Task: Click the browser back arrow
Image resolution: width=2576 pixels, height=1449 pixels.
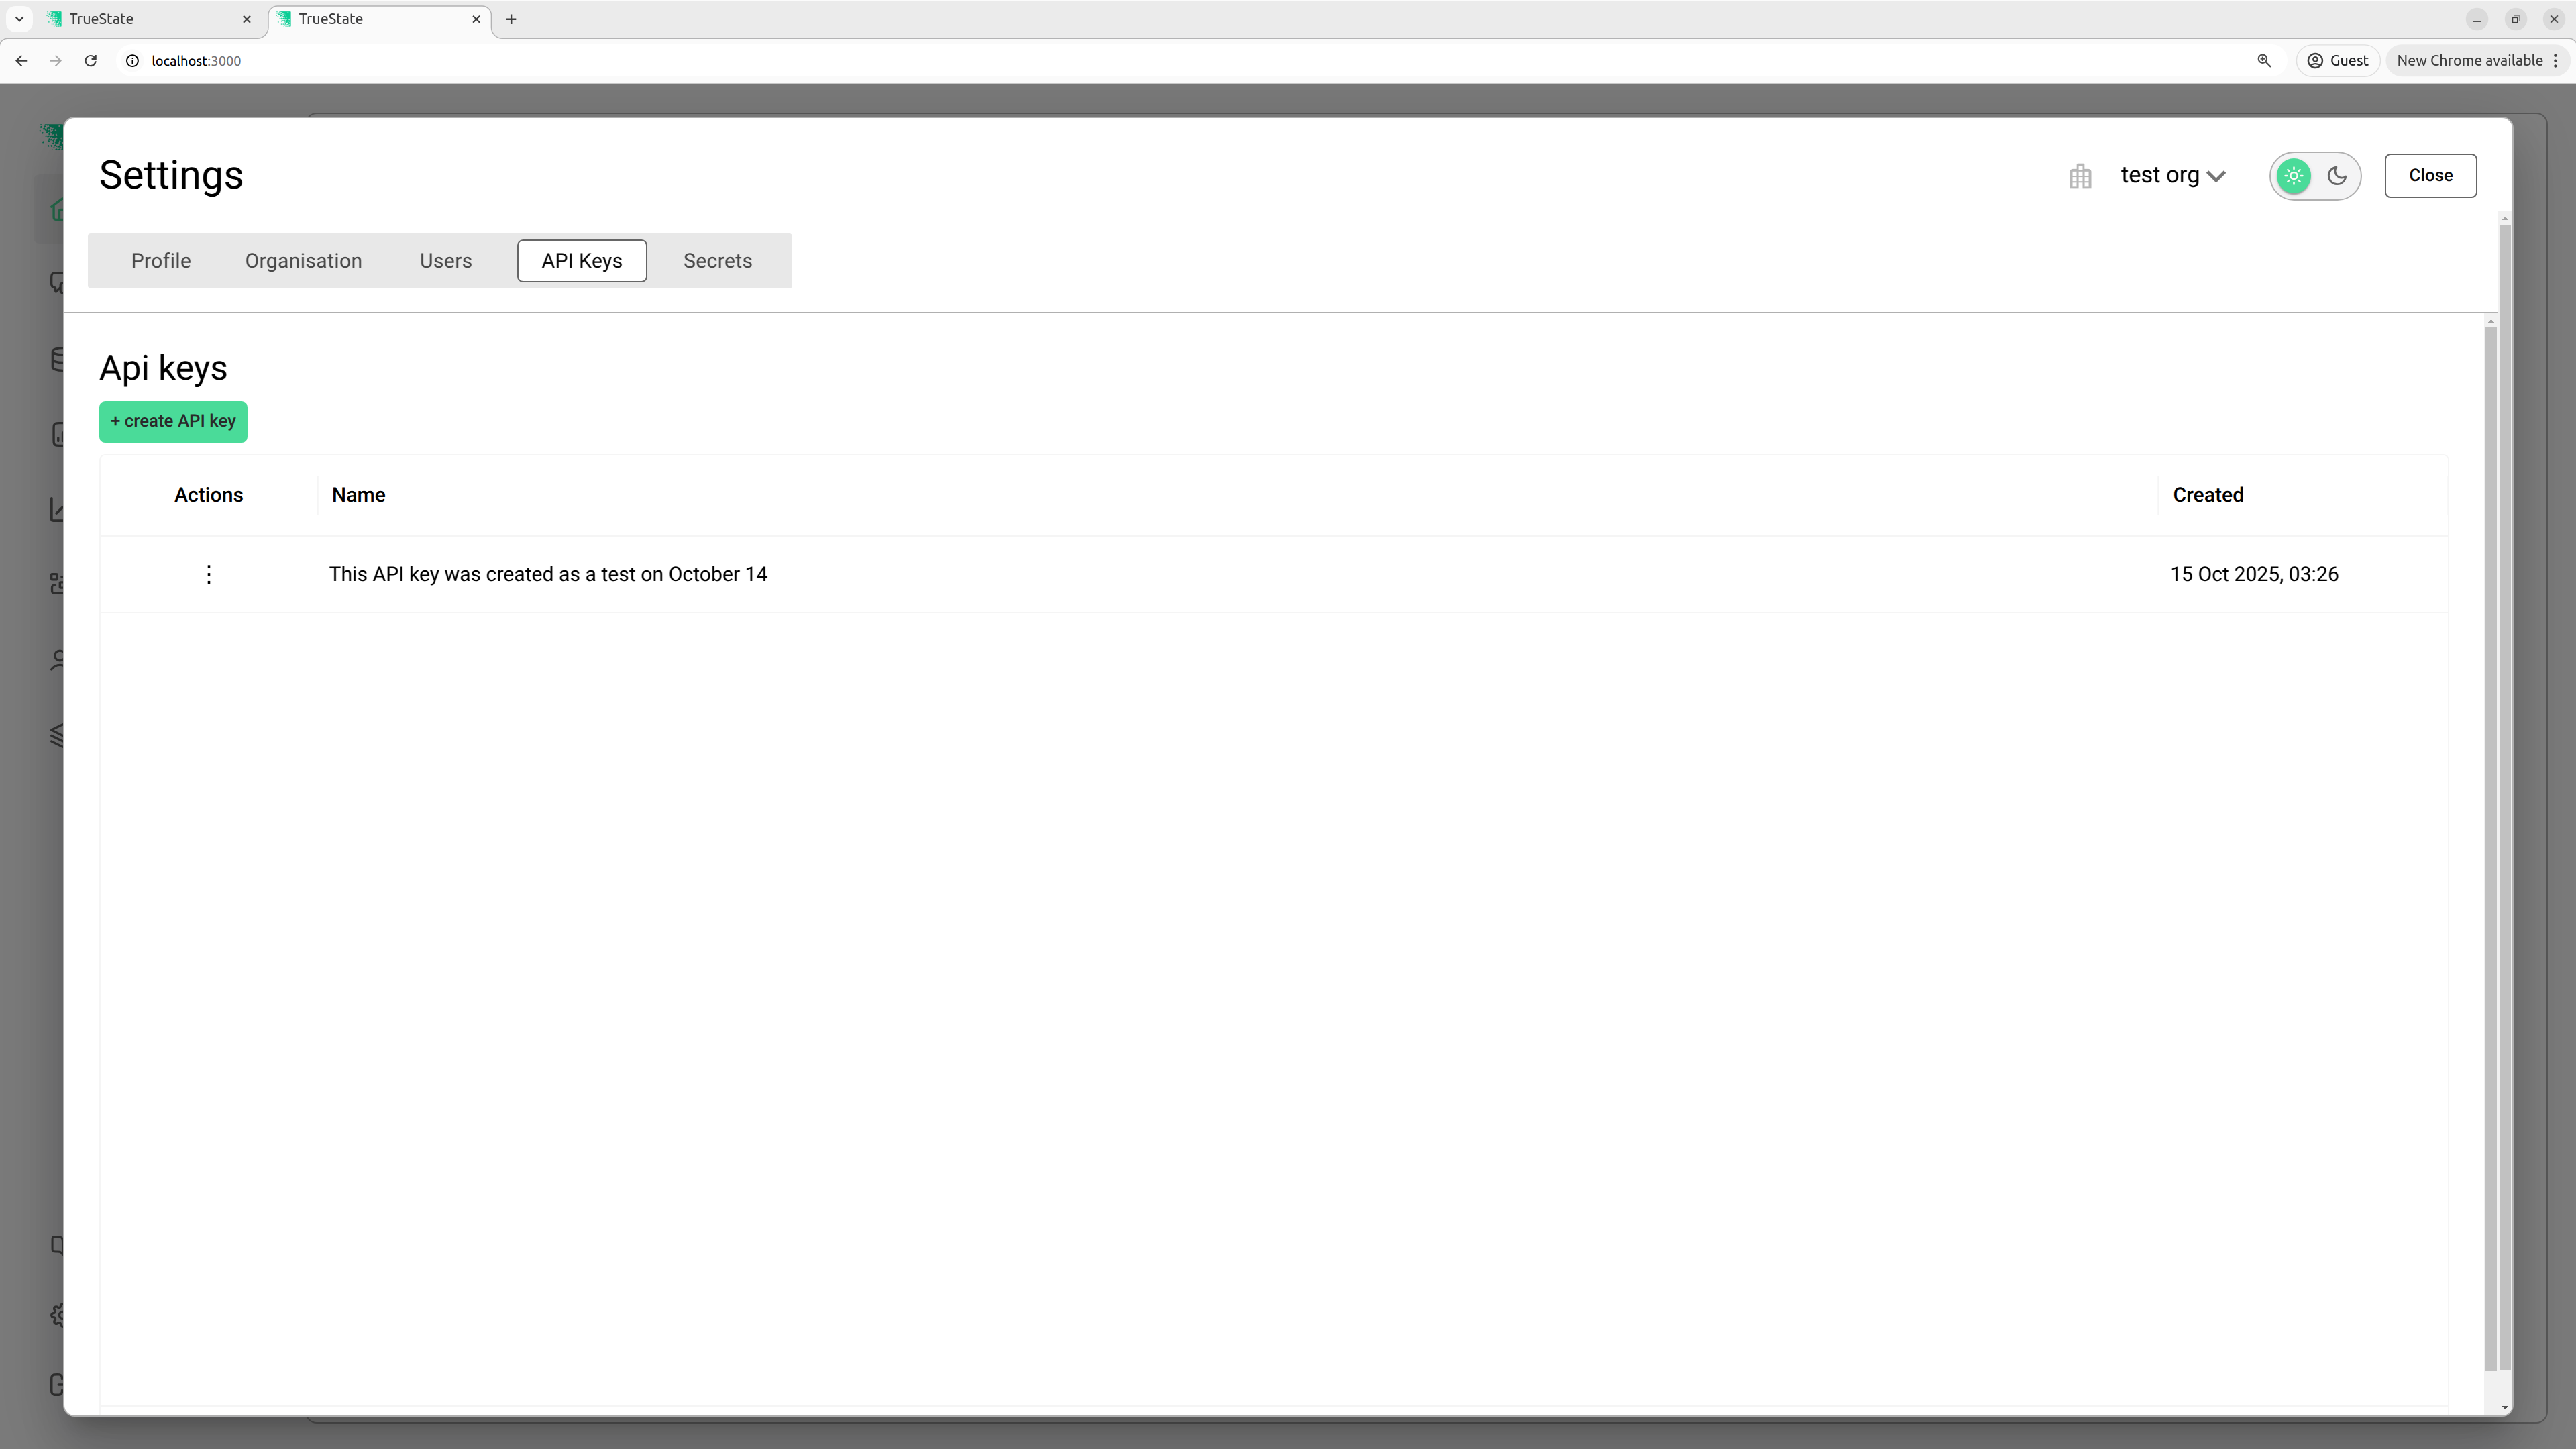Action: pyautogui.click(x=21, y=61)
